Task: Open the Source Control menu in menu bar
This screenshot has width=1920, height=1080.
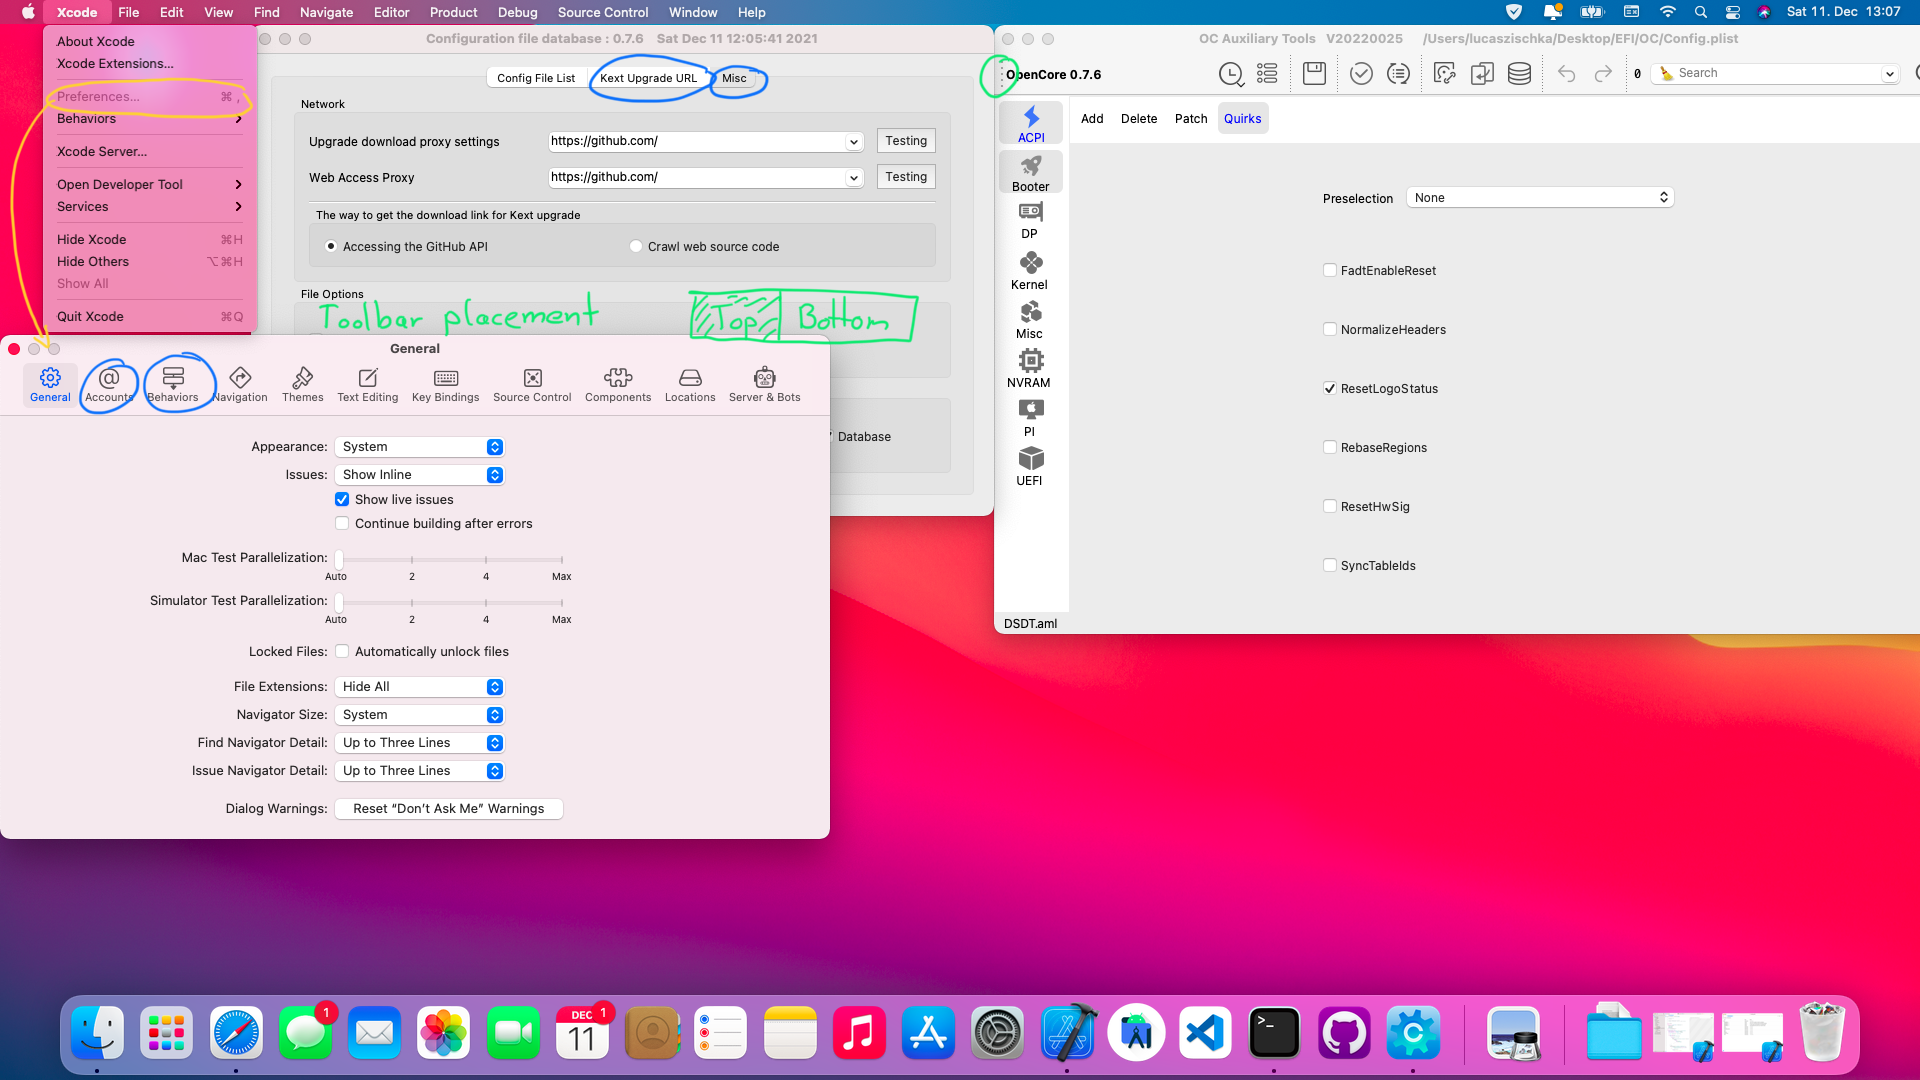Action: point(603,12)
